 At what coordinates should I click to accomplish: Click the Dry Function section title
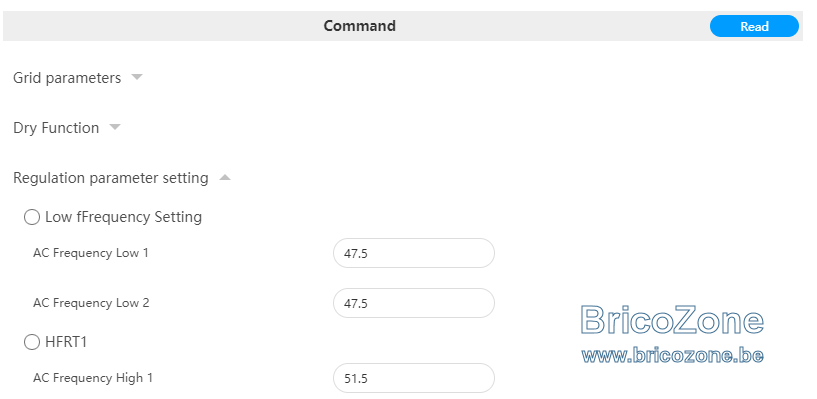coord(56,128)
